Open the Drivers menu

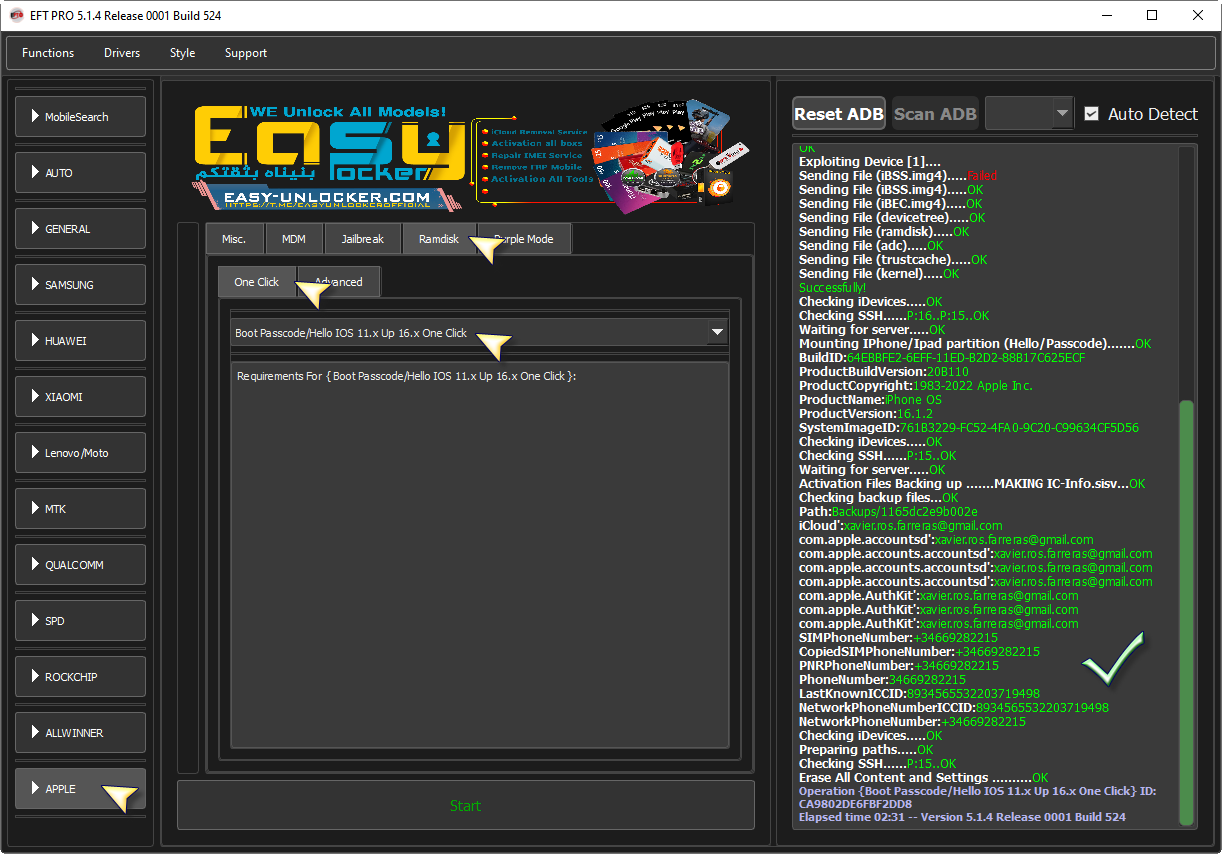tap(122, 53)
